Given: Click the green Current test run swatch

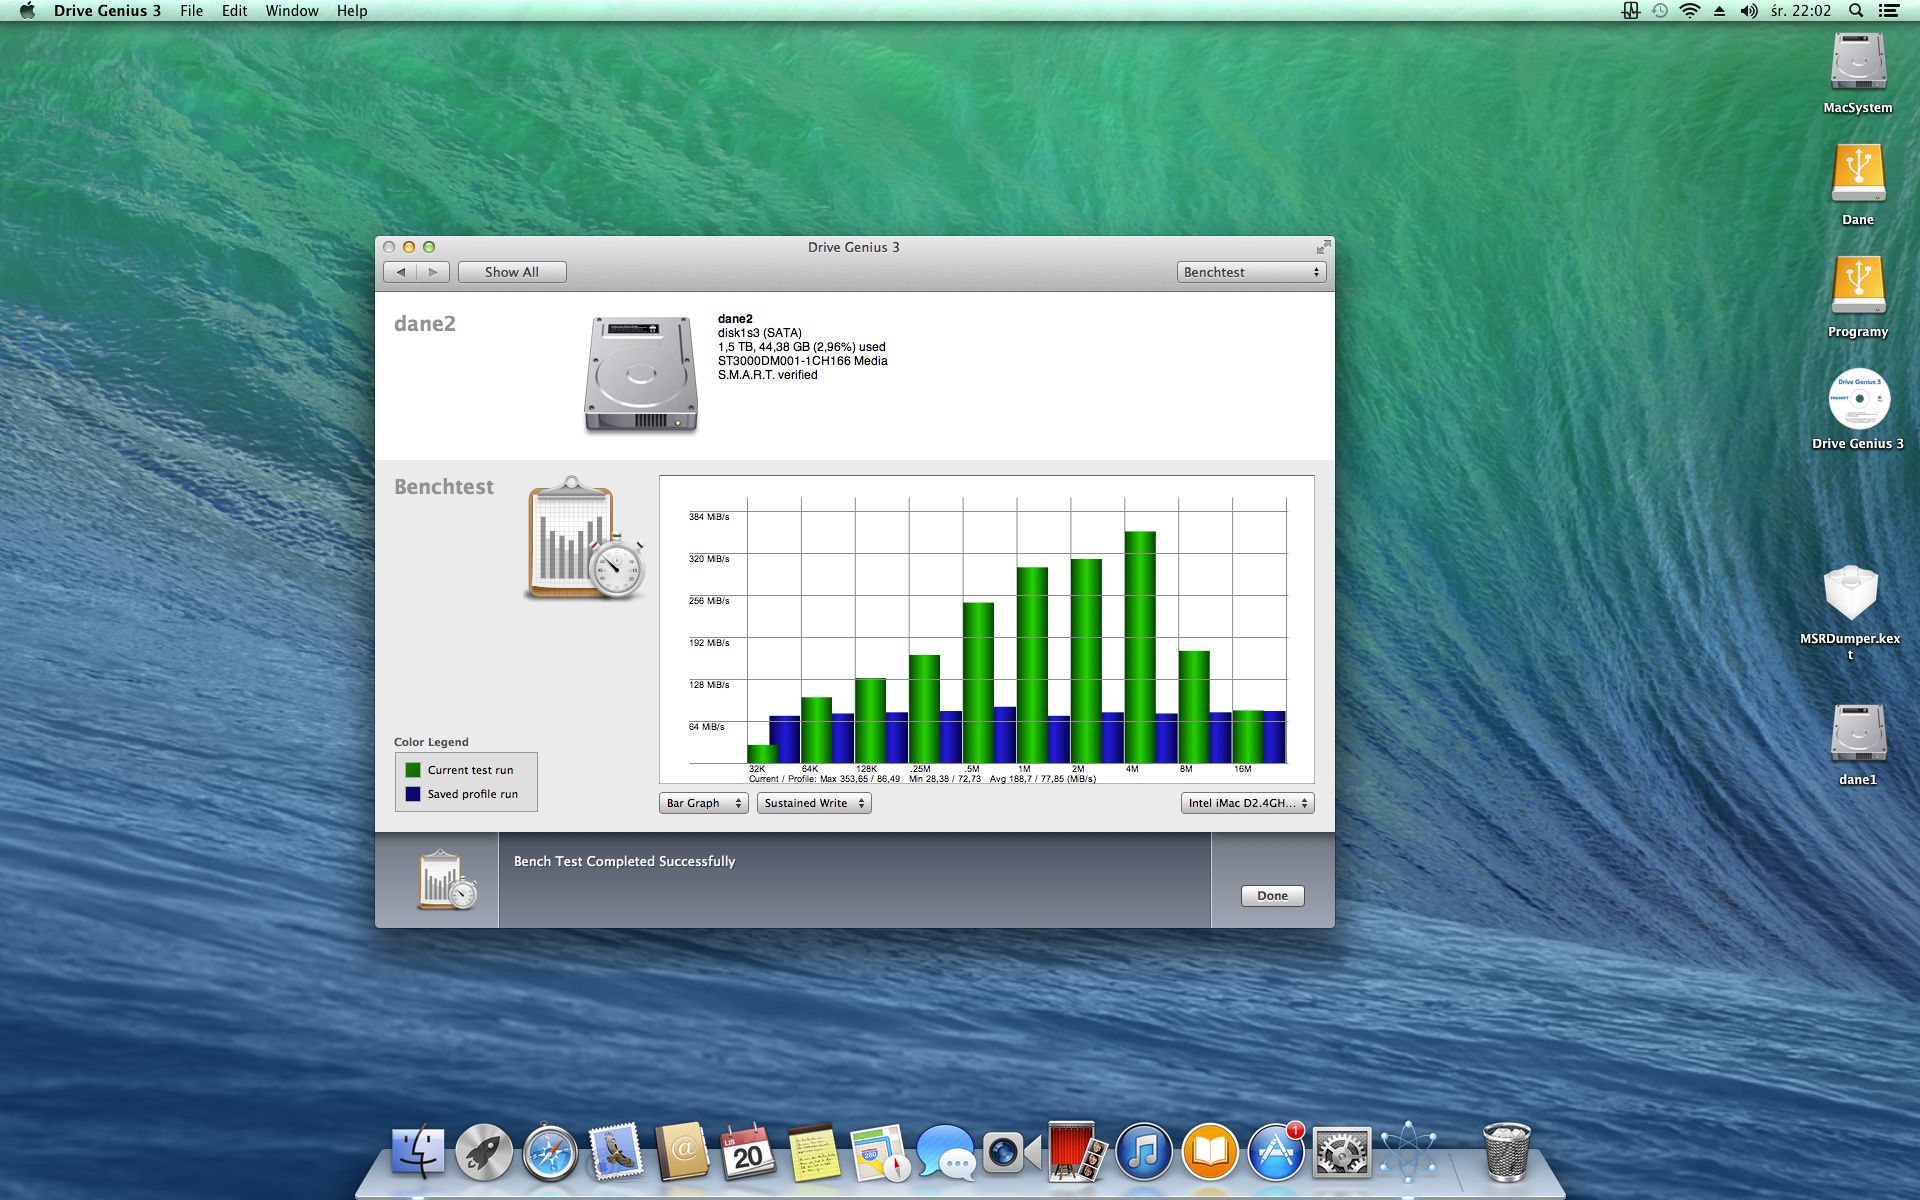Looking at the screenshot, I should (413, 770).
